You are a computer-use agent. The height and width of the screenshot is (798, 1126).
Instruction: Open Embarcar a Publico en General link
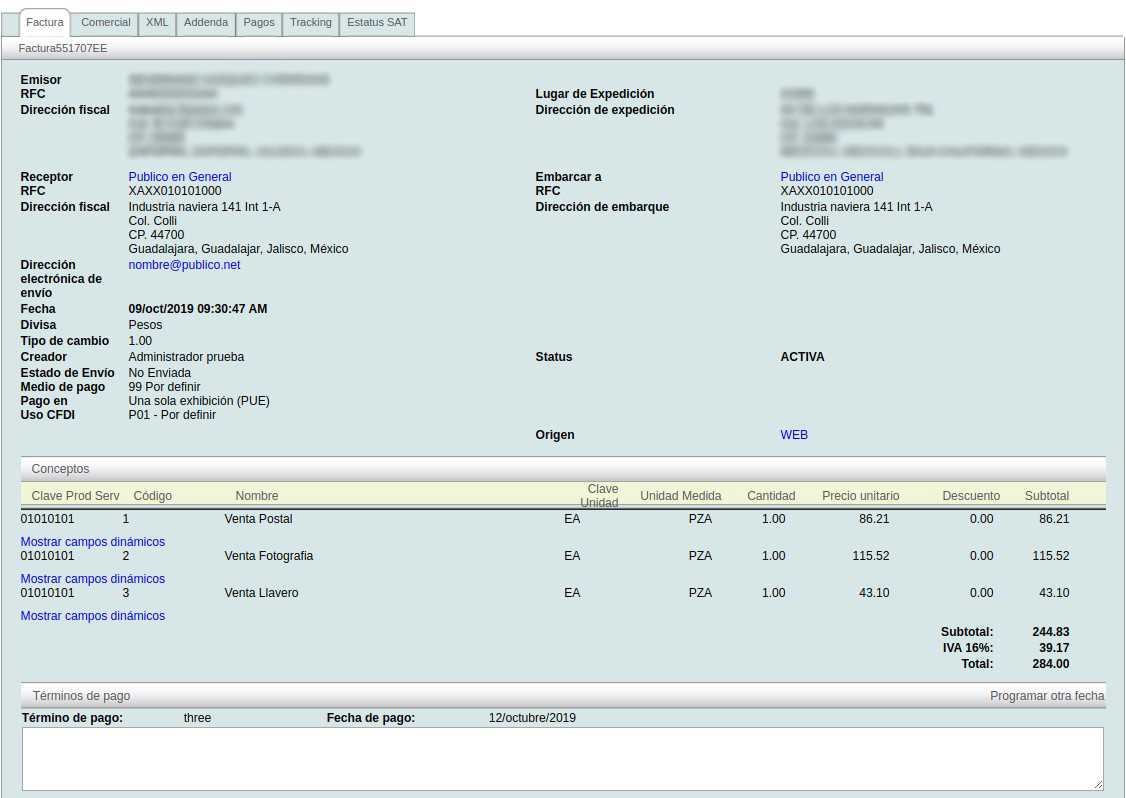tap(832, 177)
